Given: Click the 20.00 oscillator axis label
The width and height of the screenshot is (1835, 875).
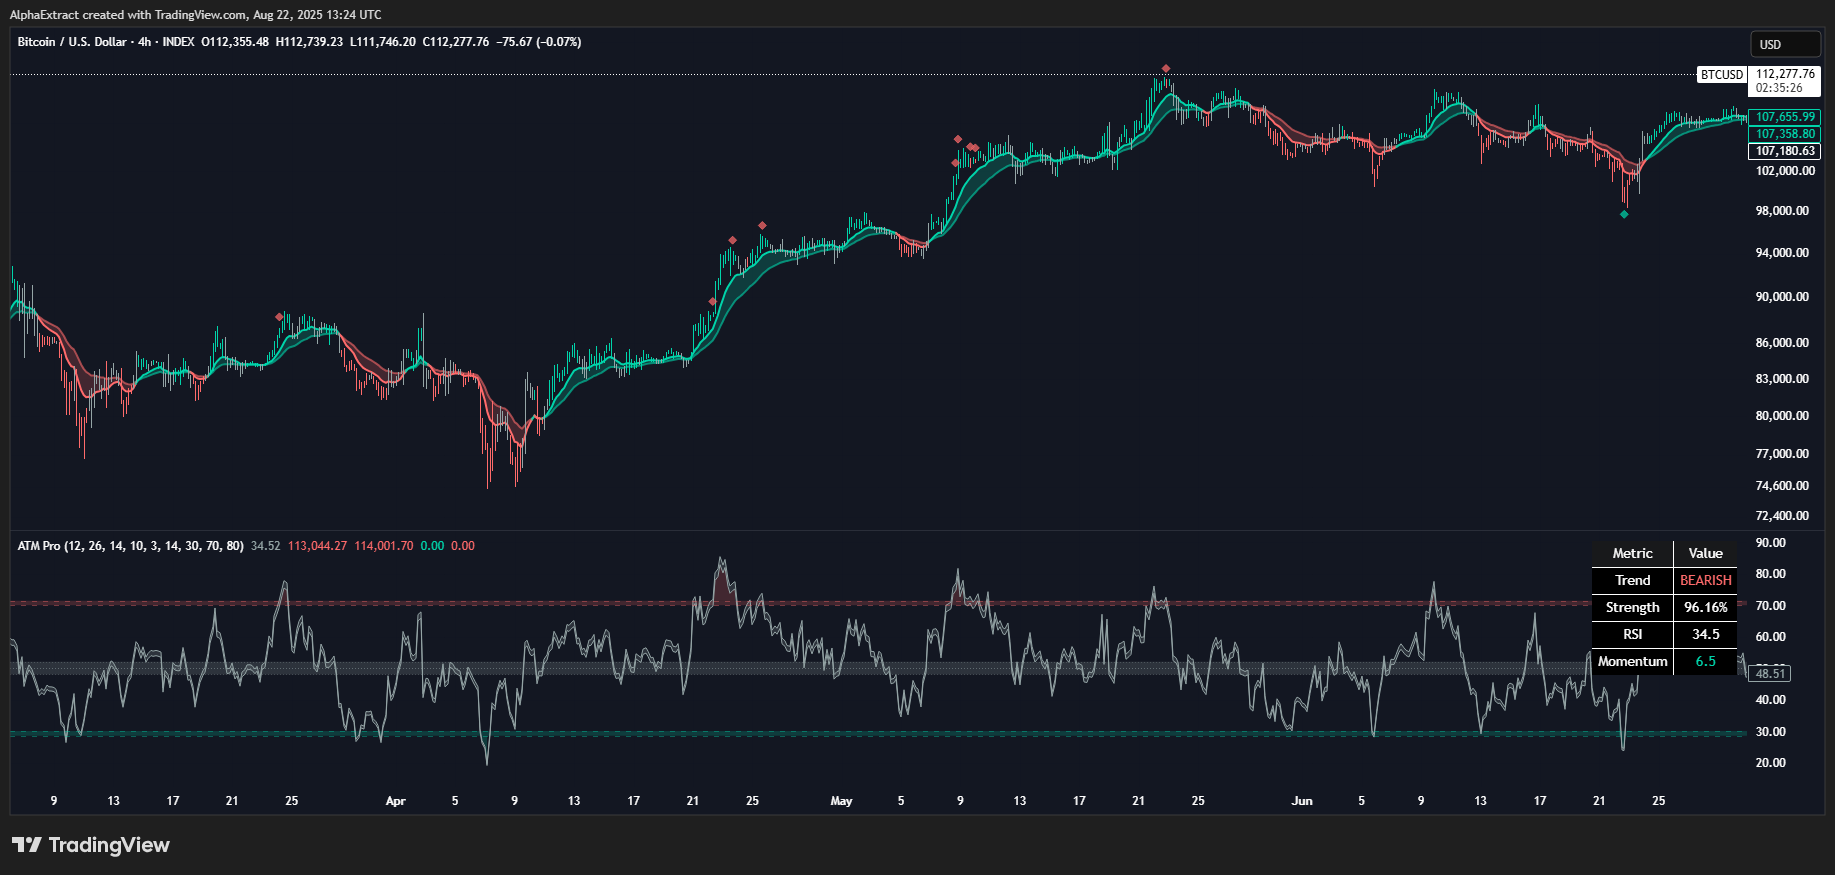Looking at the screenshot, I should pos(1770,763).
